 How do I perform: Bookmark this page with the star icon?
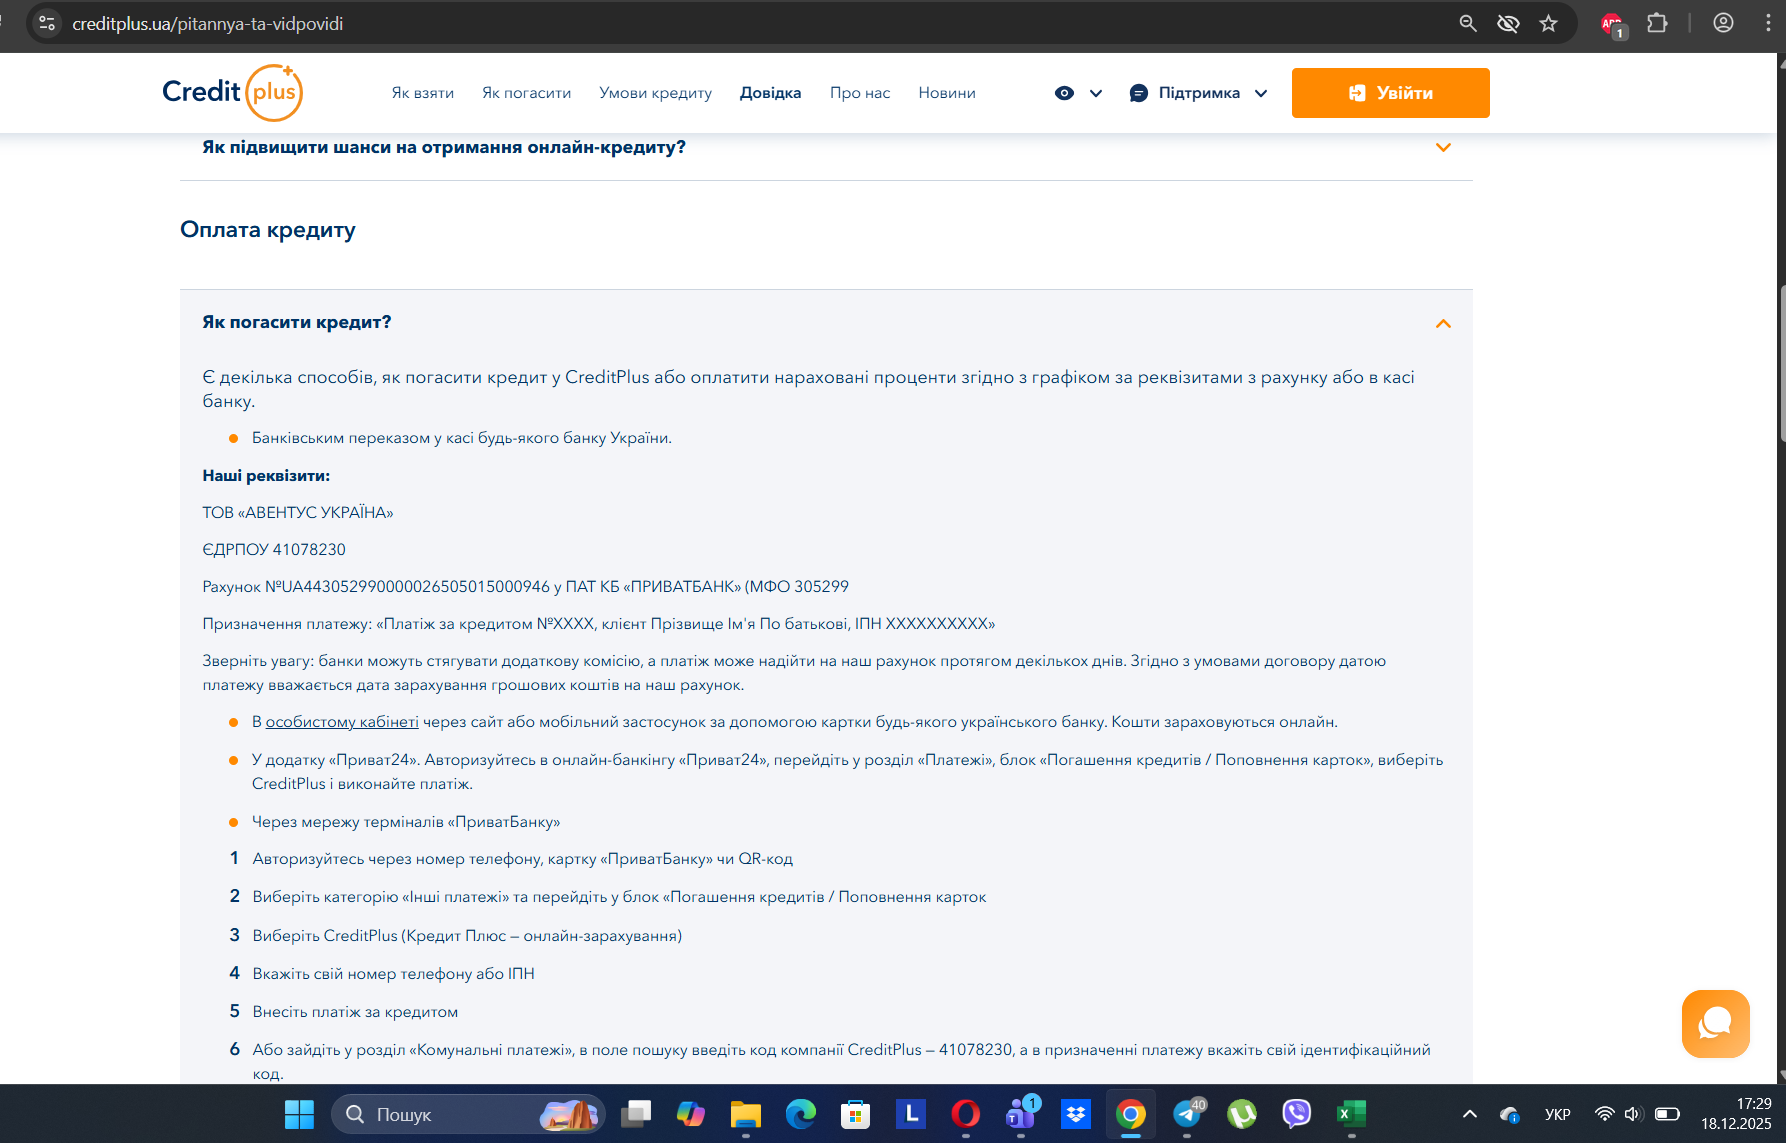(1548, 23)
